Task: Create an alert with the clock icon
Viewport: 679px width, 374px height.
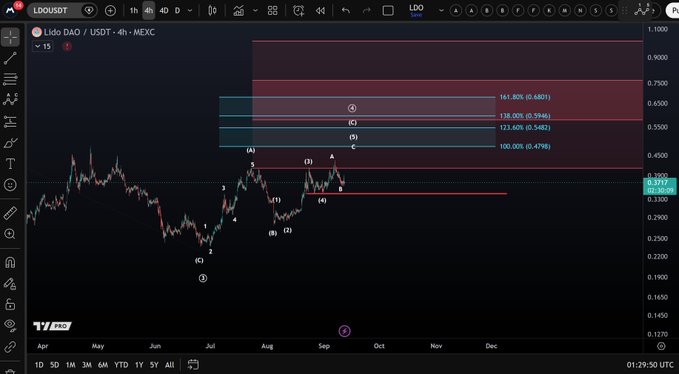Action: point(298,11)
